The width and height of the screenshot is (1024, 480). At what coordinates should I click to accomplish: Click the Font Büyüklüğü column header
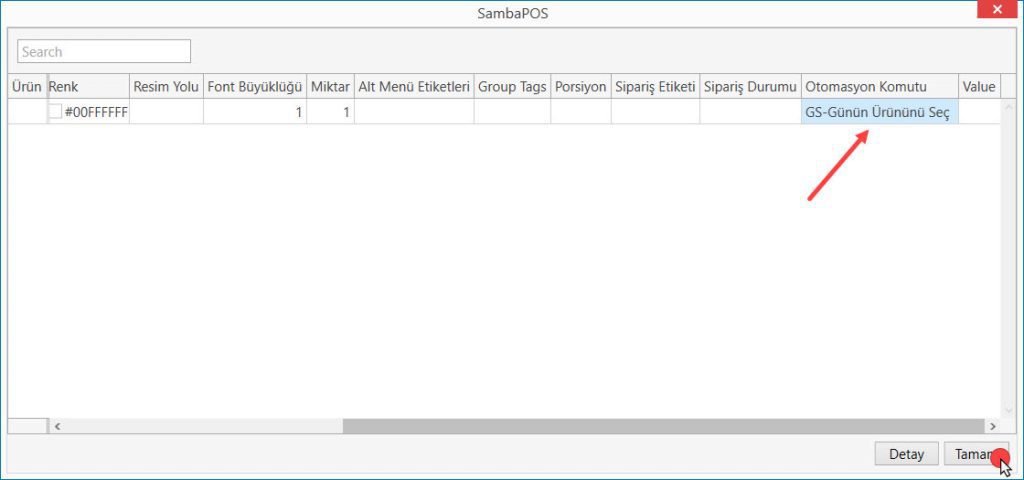255,86
